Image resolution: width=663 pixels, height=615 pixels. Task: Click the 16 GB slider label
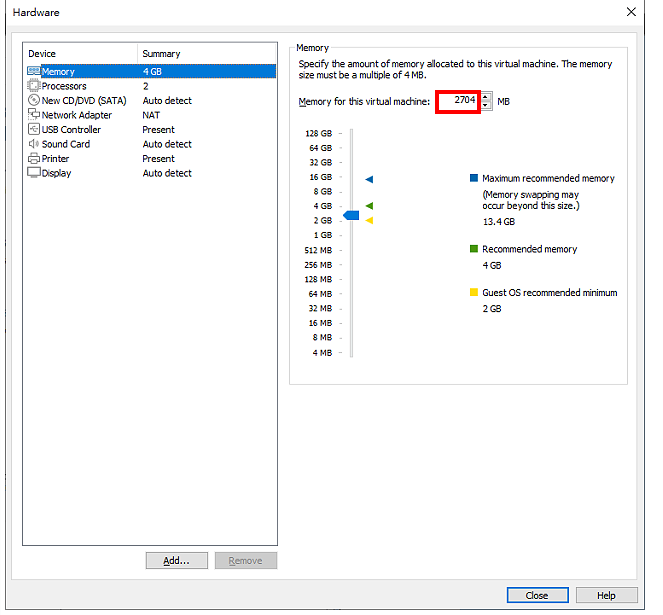coord(321,177)
